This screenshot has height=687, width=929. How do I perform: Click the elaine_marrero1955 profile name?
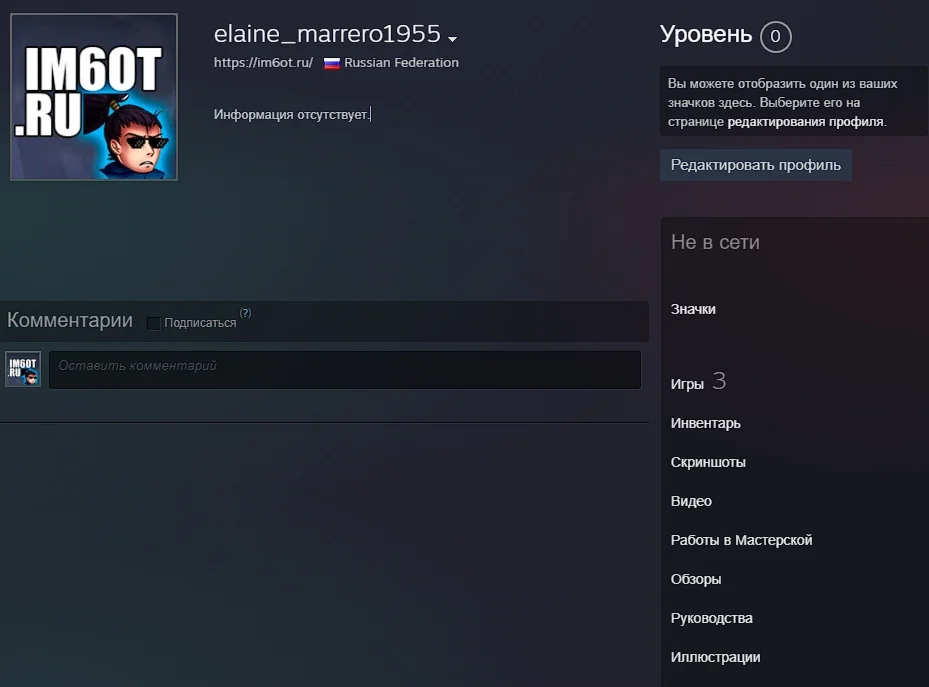[x=327, y=34]
